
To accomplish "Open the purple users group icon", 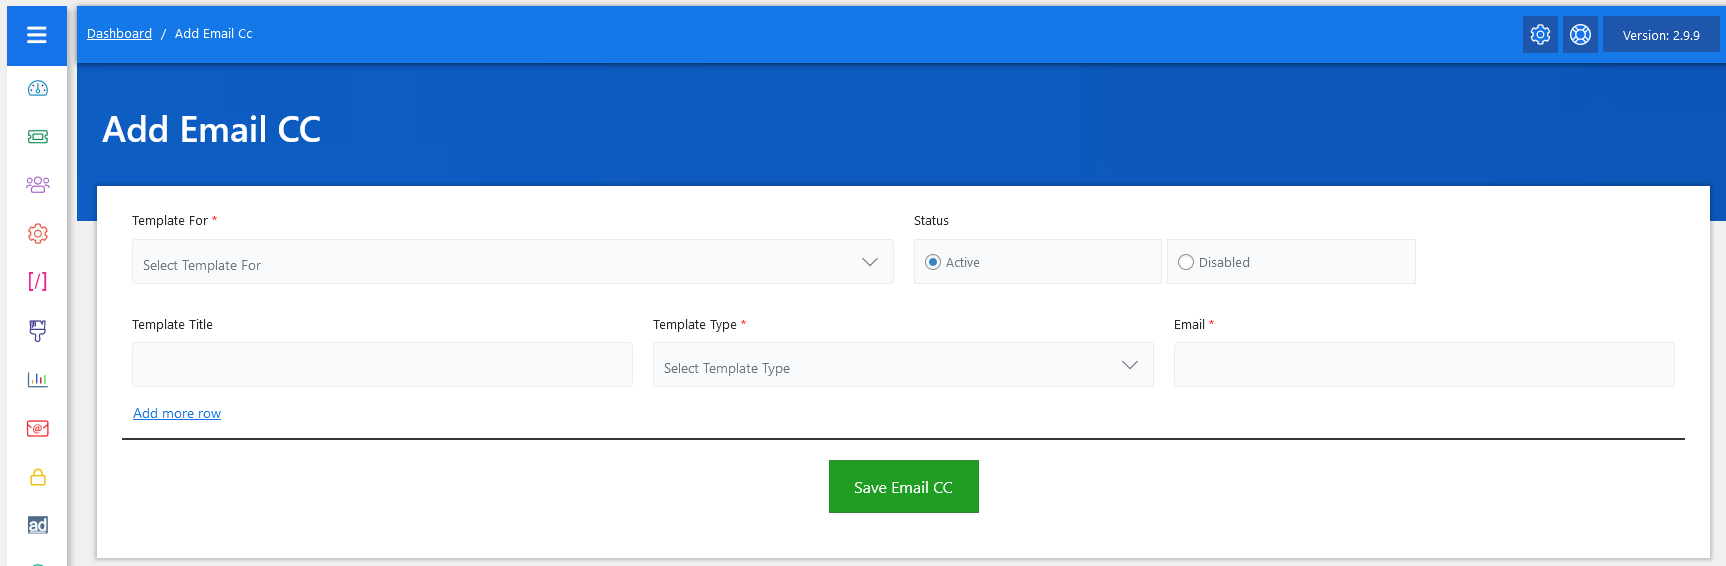I will (38, 185).
